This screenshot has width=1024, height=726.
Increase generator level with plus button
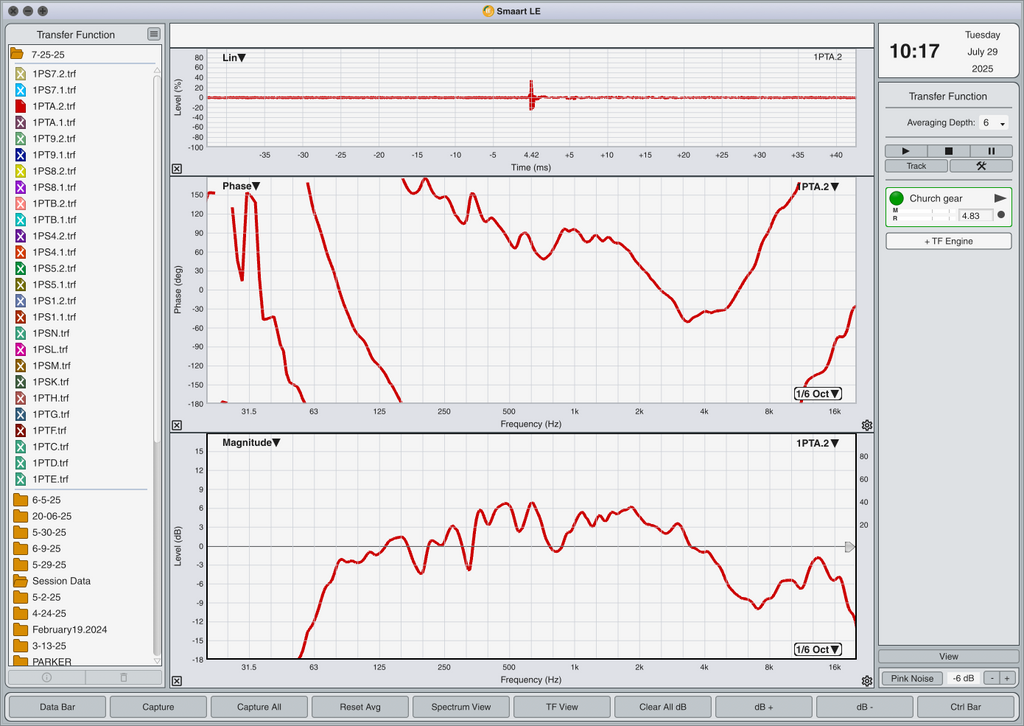1007,678
